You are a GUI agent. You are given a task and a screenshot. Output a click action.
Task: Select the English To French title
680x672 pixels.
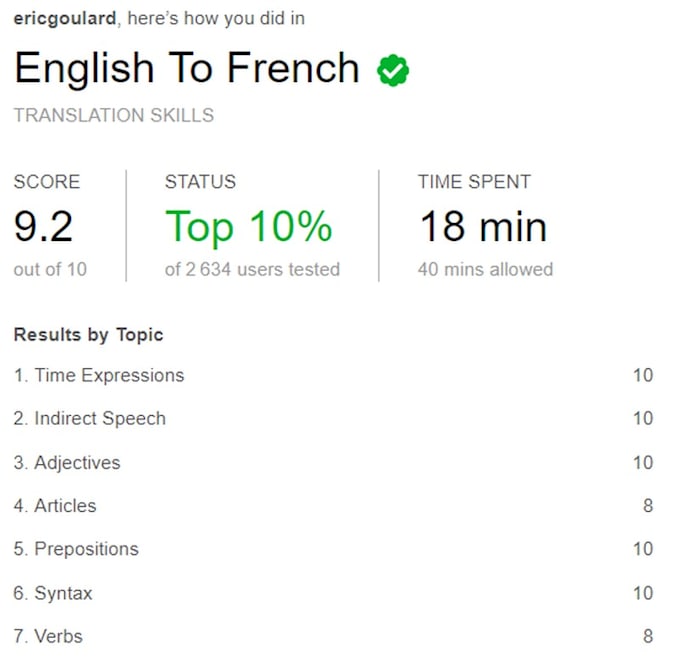pos(187,69)
